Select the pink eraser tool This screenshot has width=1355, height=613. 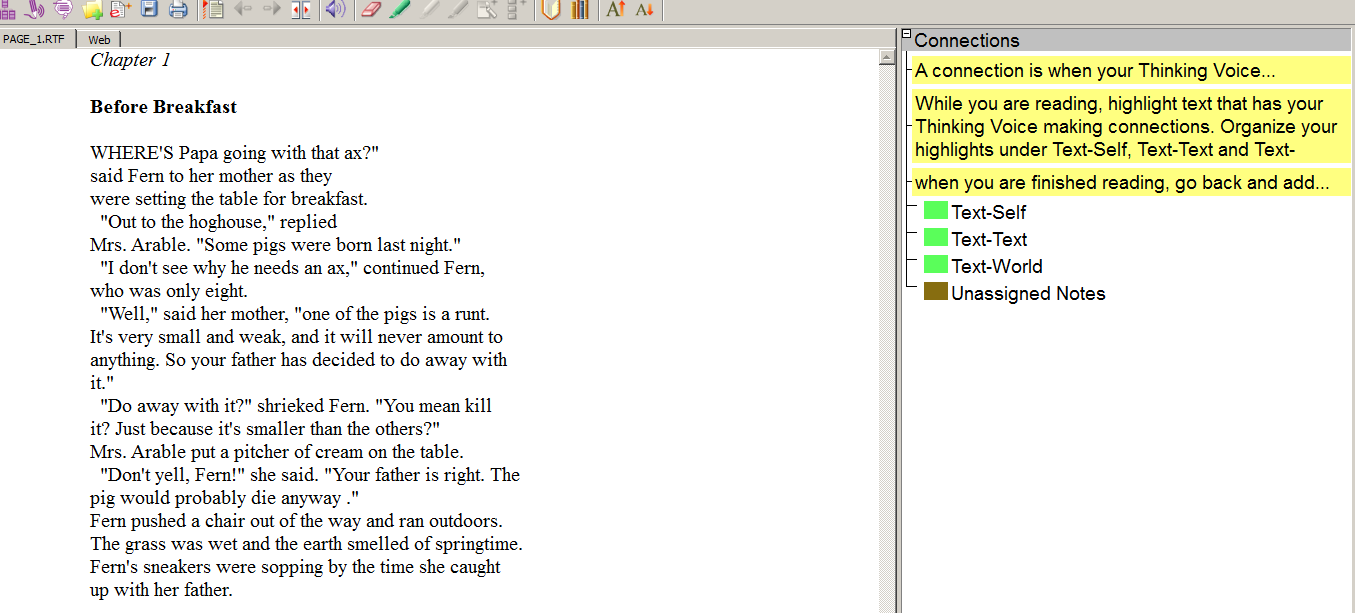point(370,10)
